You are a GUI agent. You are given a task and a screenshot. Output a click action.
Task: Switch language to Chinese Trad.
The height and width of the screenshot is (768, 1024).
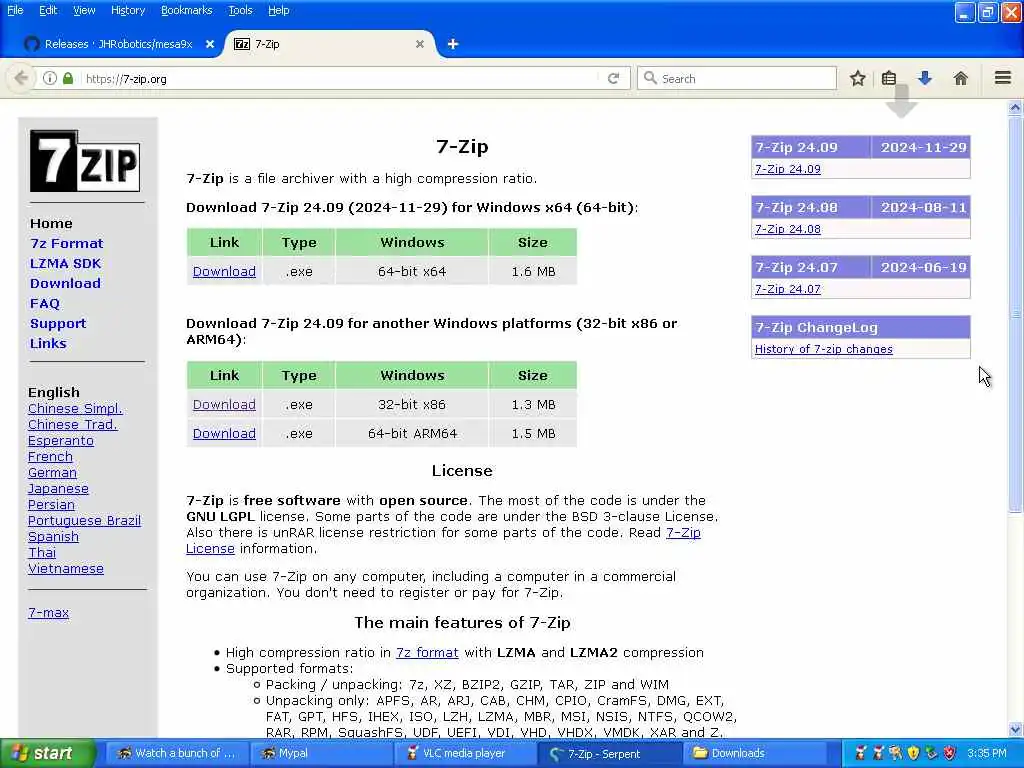(x=72, y=424)
